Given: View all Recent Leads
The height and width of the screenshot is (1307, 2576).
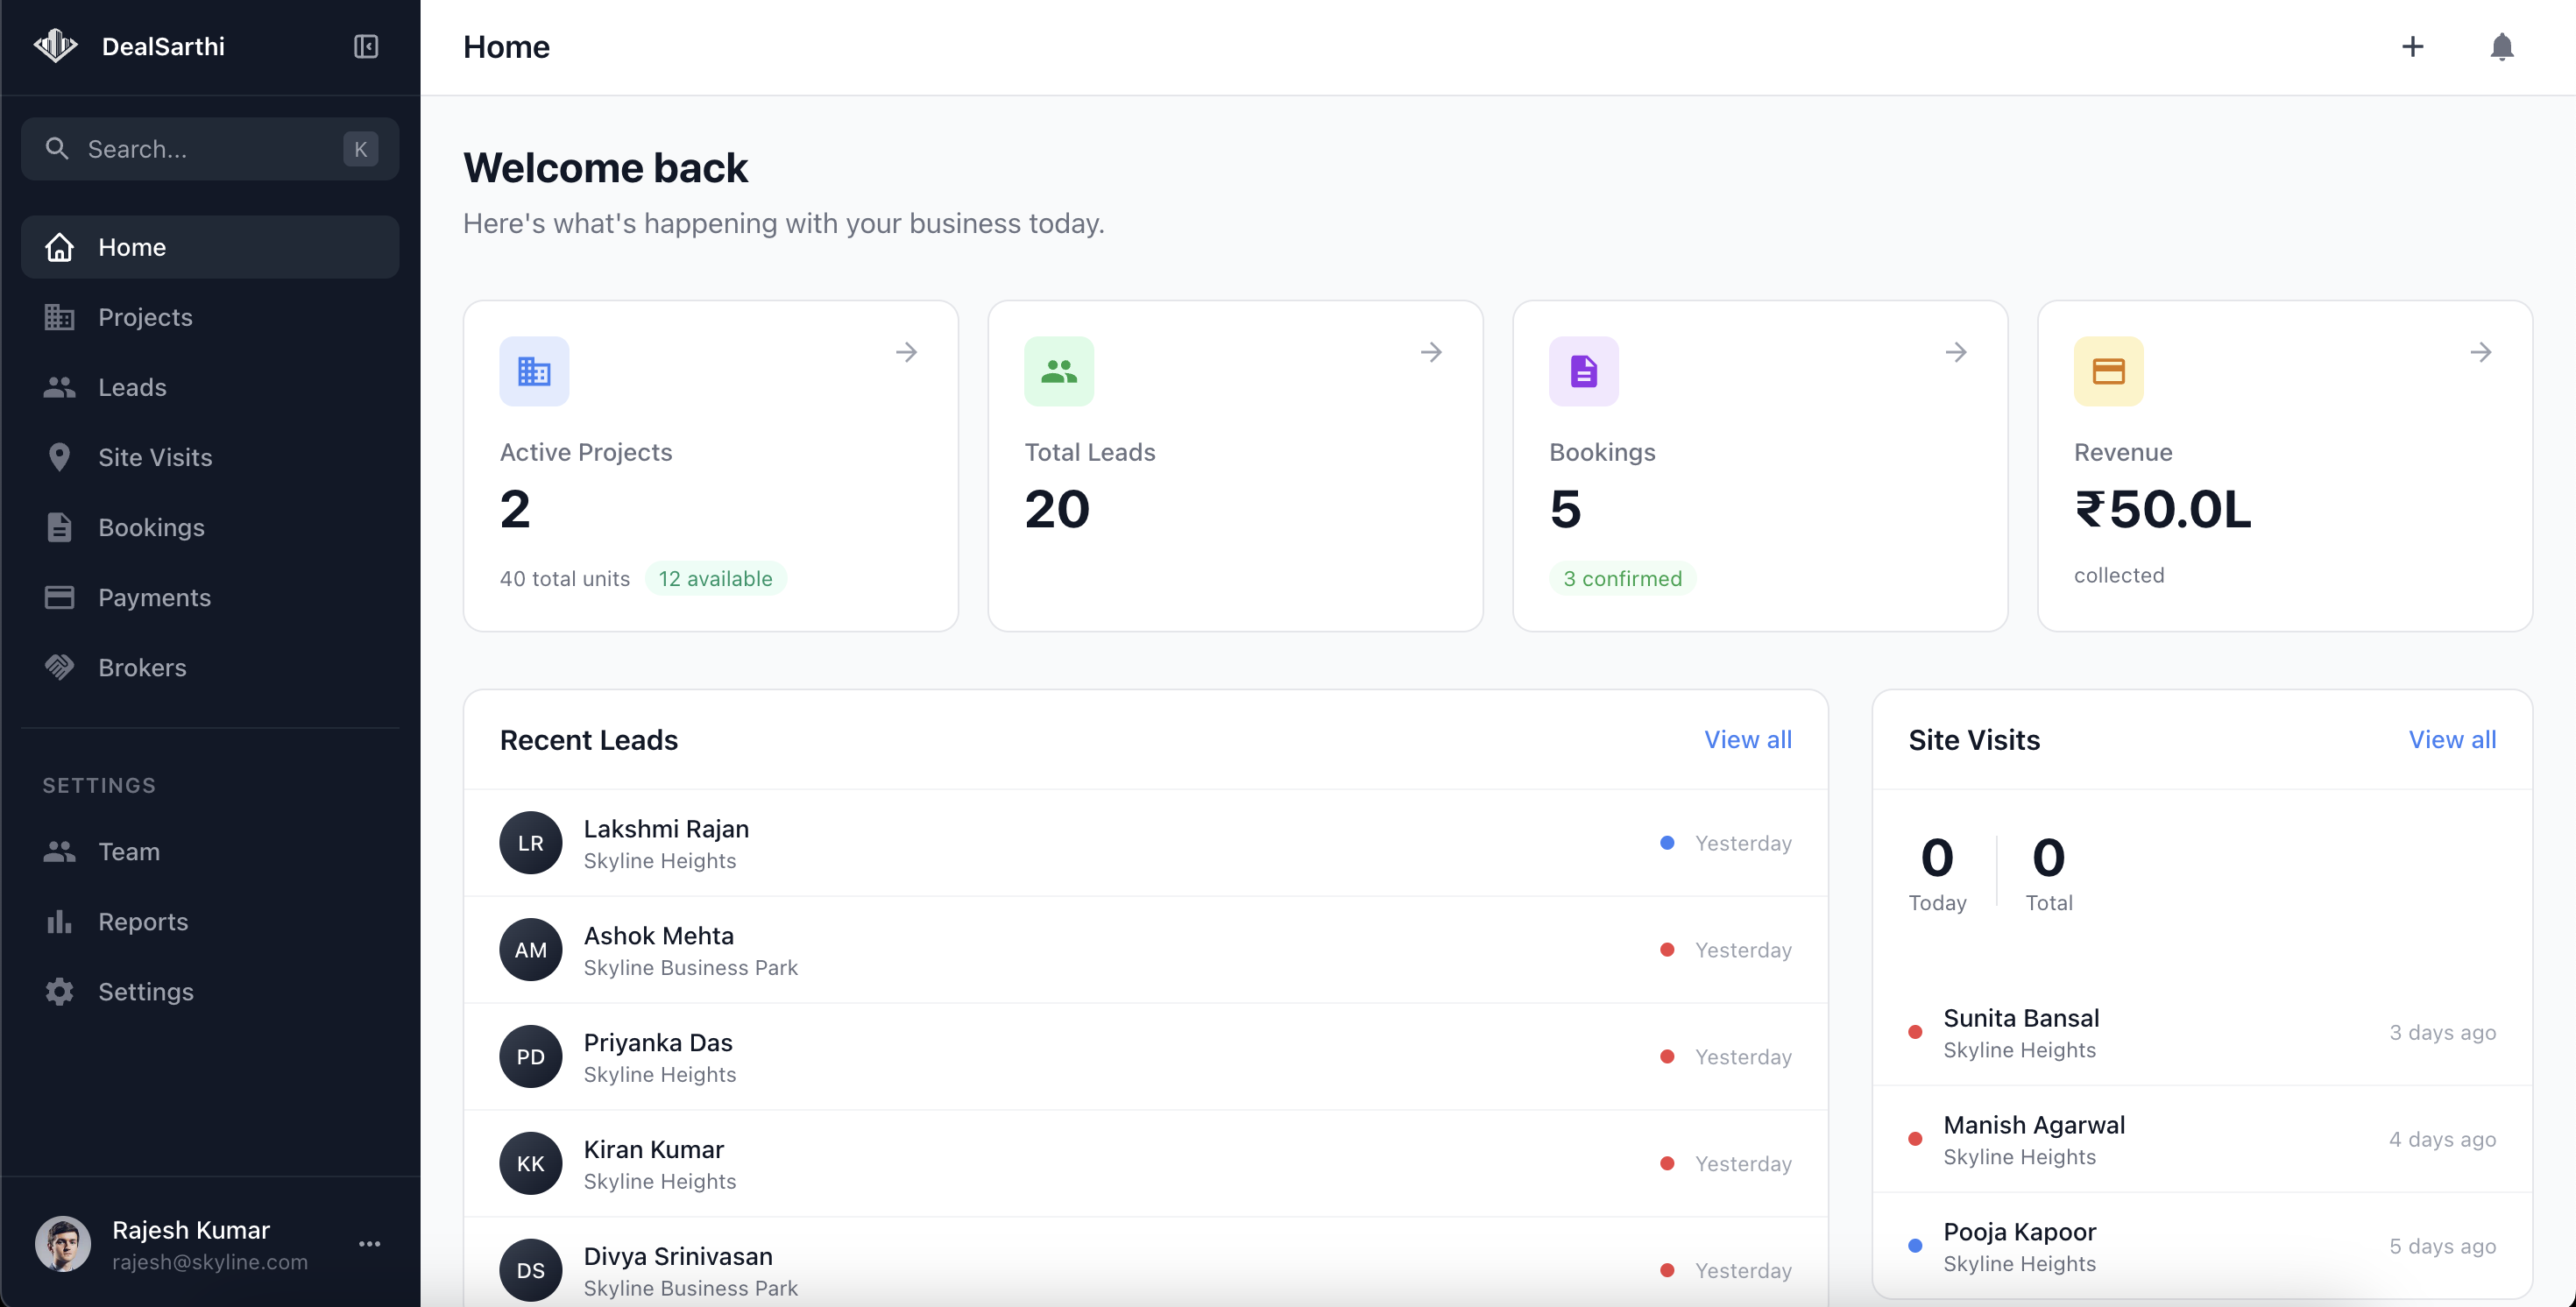Looking at the screenshot, I should [x=1747, y=740].
